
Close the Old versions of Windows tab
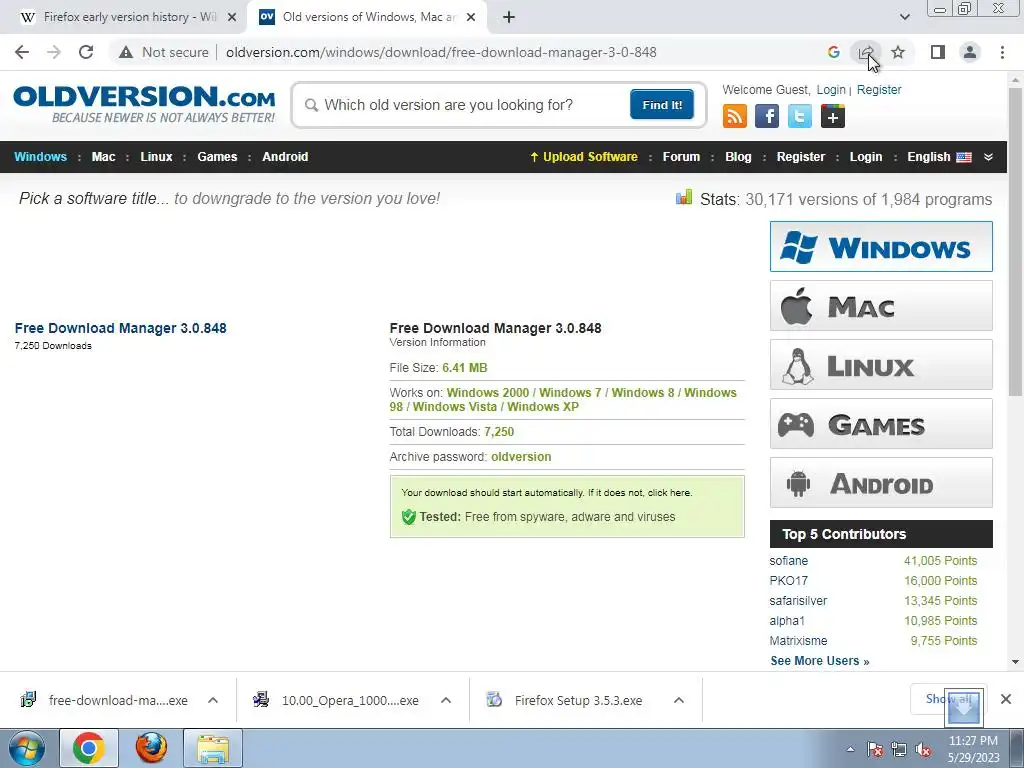coord(472,17)
